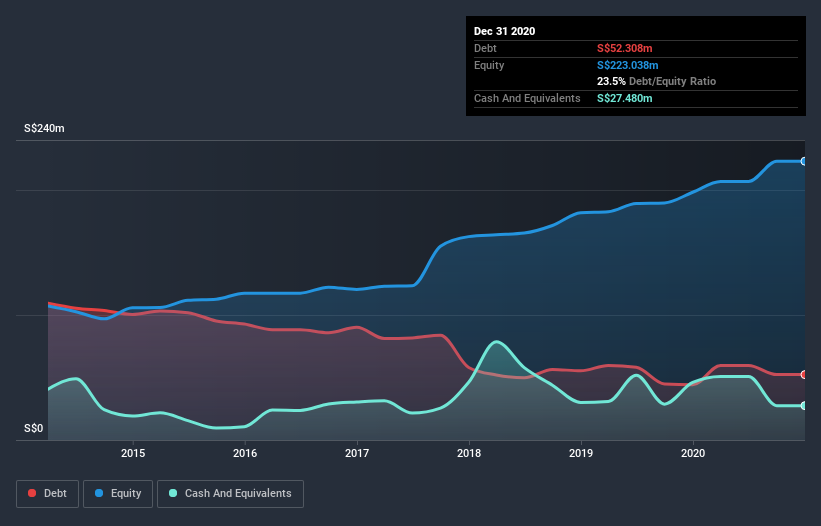
Task: Toggle the Cash And Equivalents legend button
Action: [230, 494]
